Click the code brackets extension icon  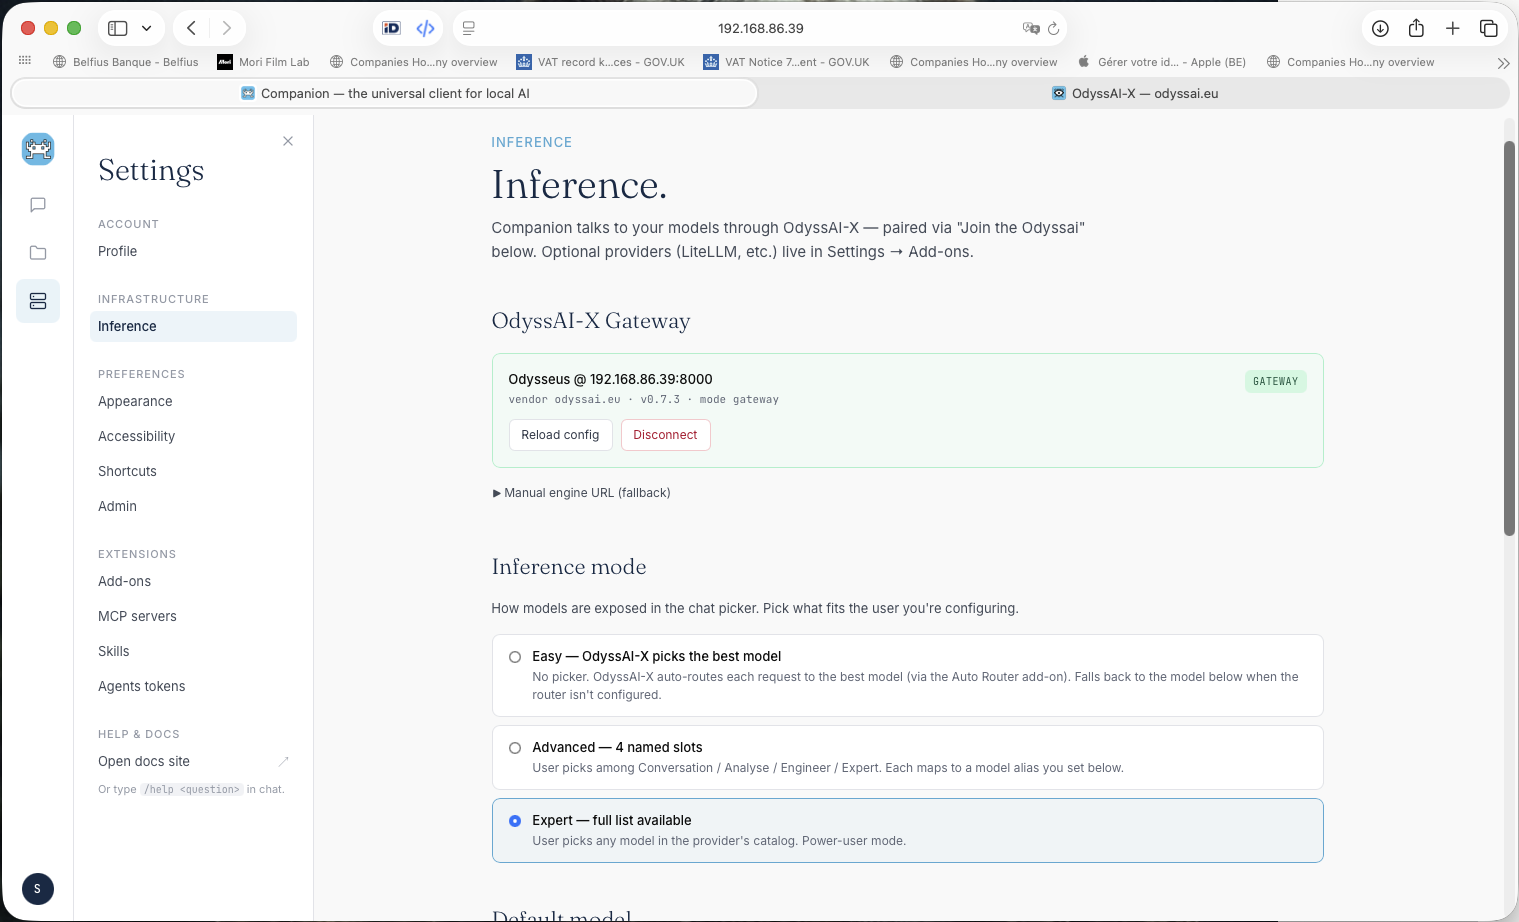coord(426,28)
